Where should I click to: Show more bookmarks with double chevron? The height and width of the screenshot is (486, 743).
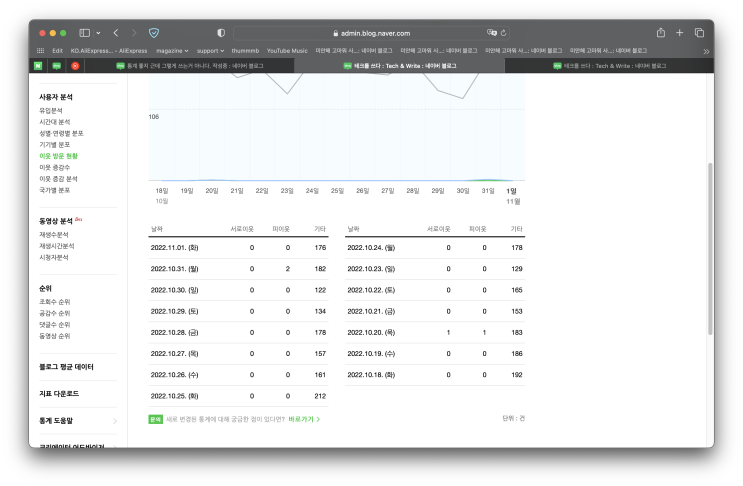[x=706, y=51]
